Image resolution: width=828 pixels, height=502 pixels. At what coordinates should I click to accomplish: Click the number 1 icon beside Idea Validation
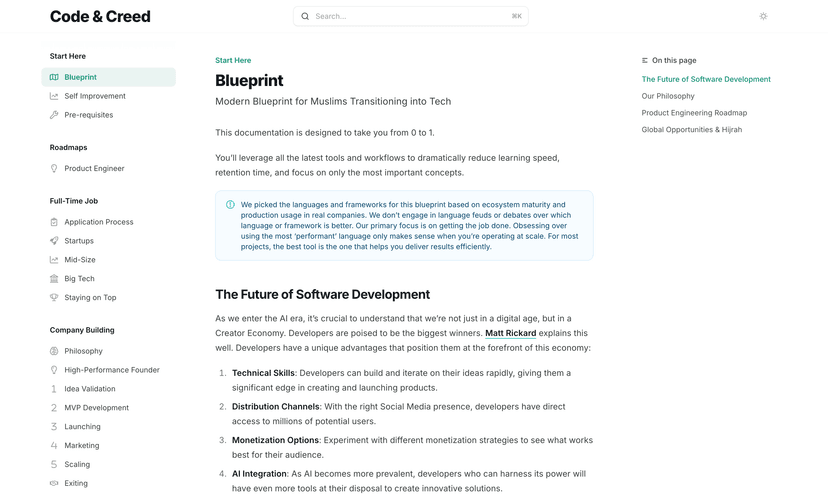pyautogui.click(x=54, y=389)
